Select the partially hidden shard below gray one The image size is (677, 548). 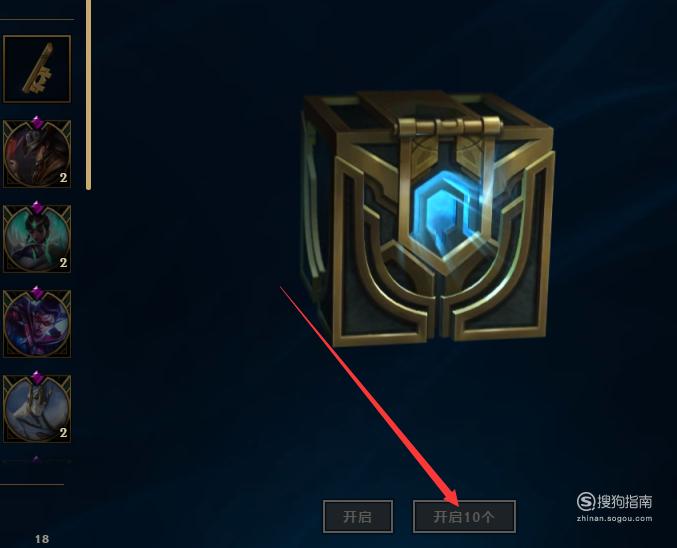pos(37,460)
